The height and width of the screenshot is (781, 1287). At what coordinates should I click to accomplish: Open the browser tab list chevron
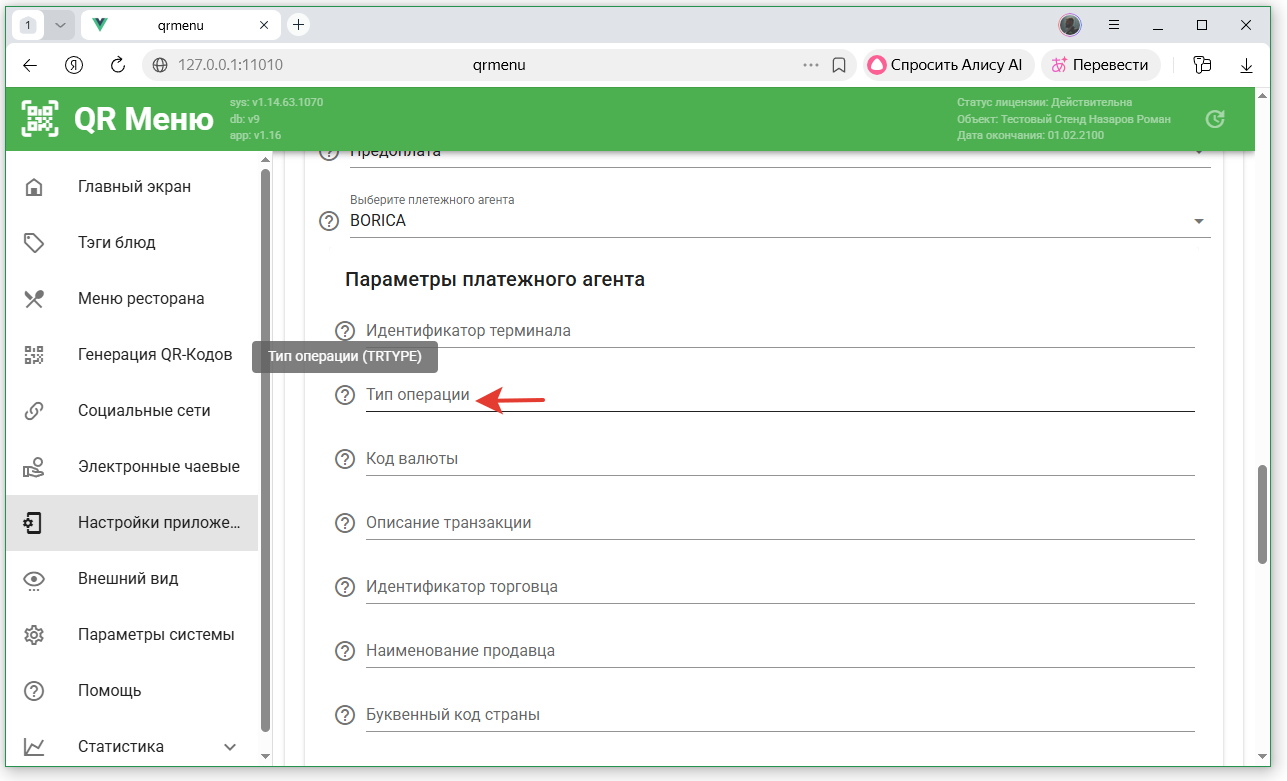coord(61,25)
